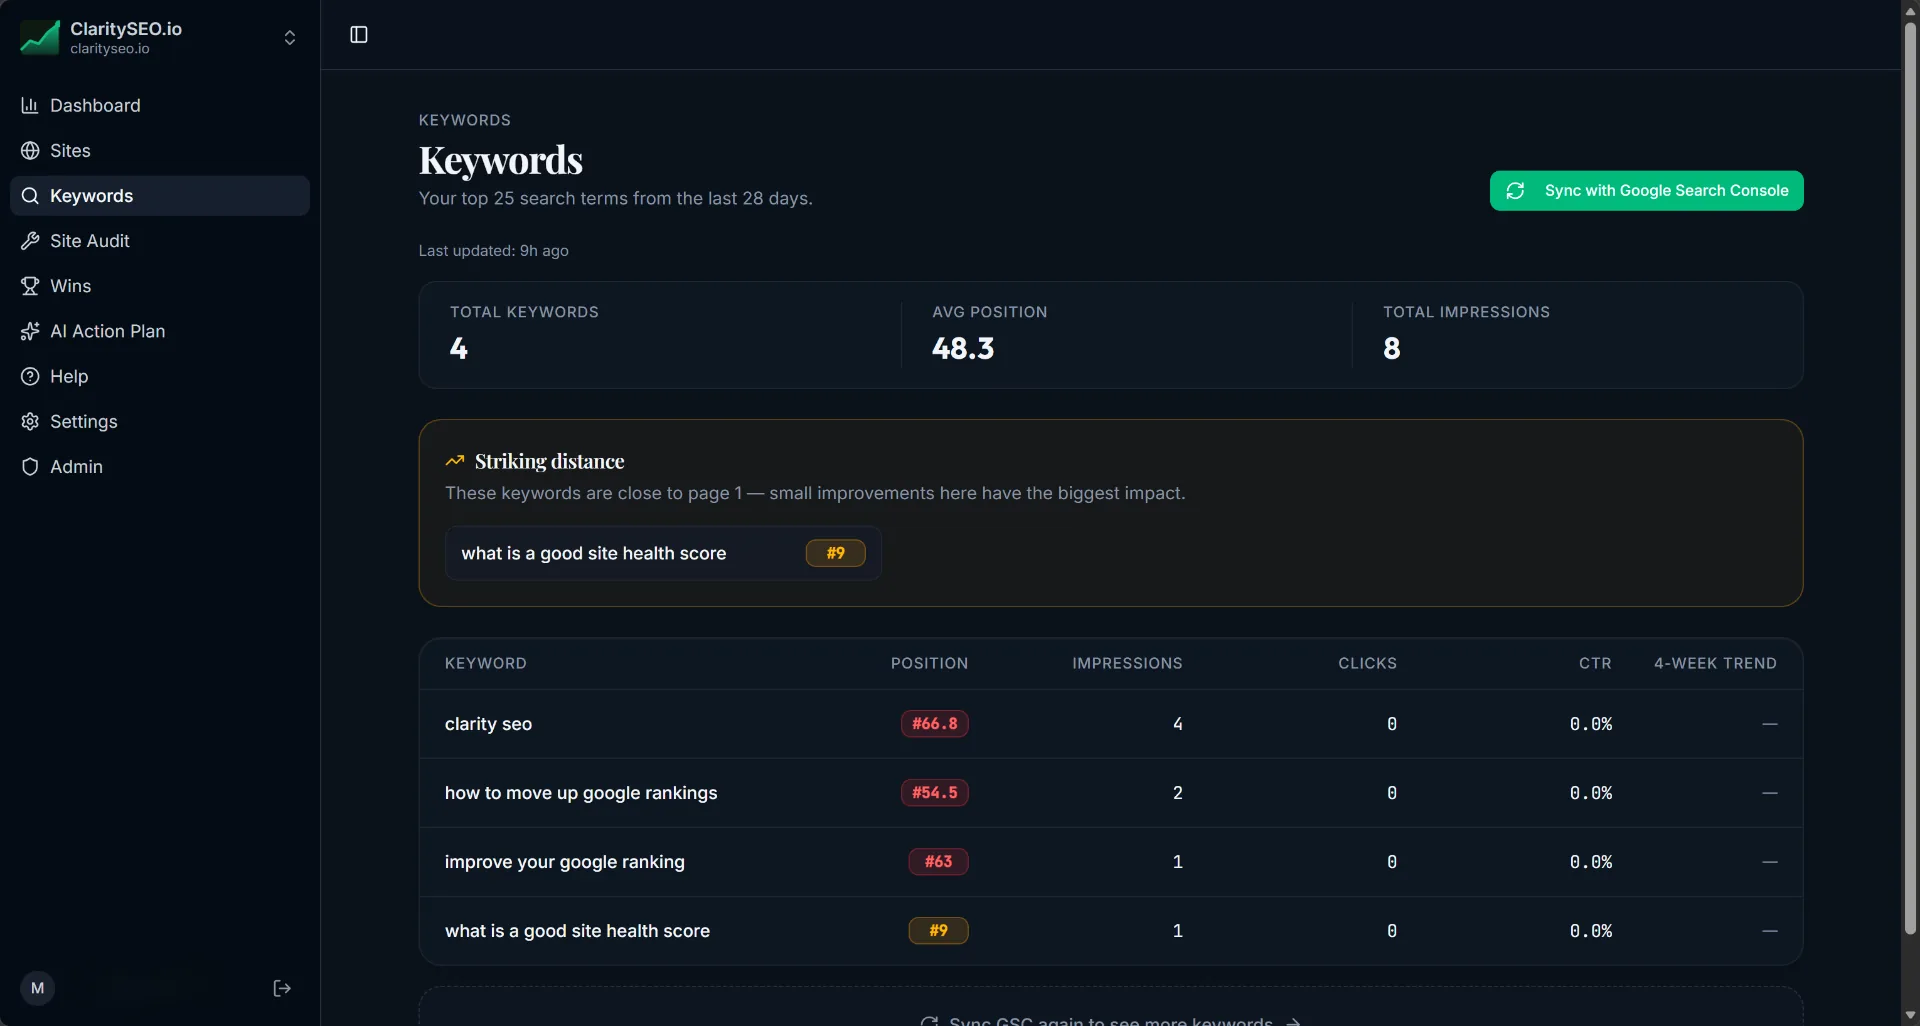The width and height of the screenshot is (1920, 1026).
Task: Select the Keywords nav entry
Action: pos(92,196)
